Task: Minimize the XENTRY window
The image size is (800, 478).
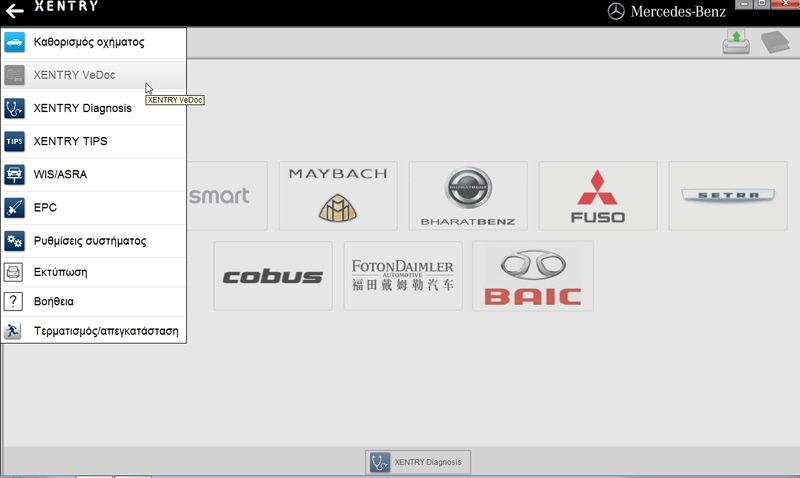Action: [x=744, y=4]
